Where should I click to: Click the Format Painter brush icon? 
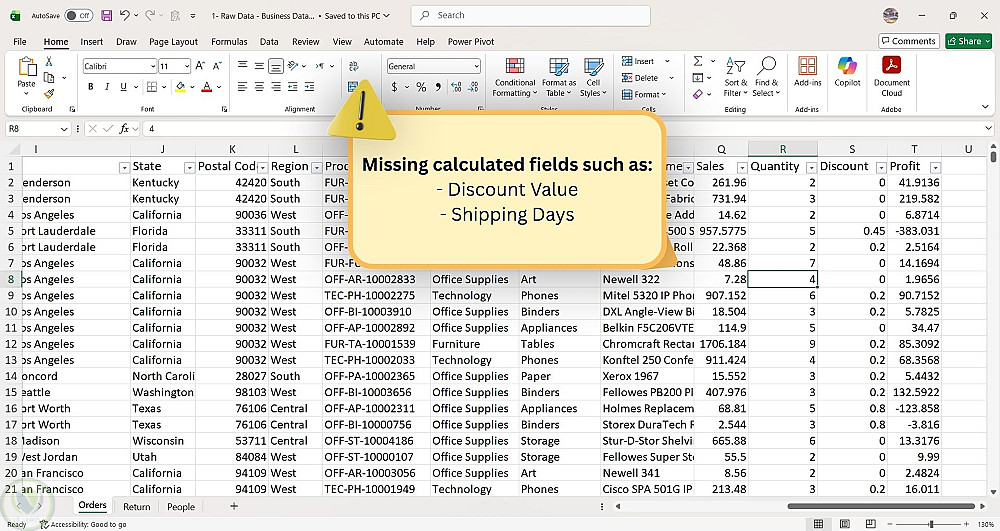(48, 94)
